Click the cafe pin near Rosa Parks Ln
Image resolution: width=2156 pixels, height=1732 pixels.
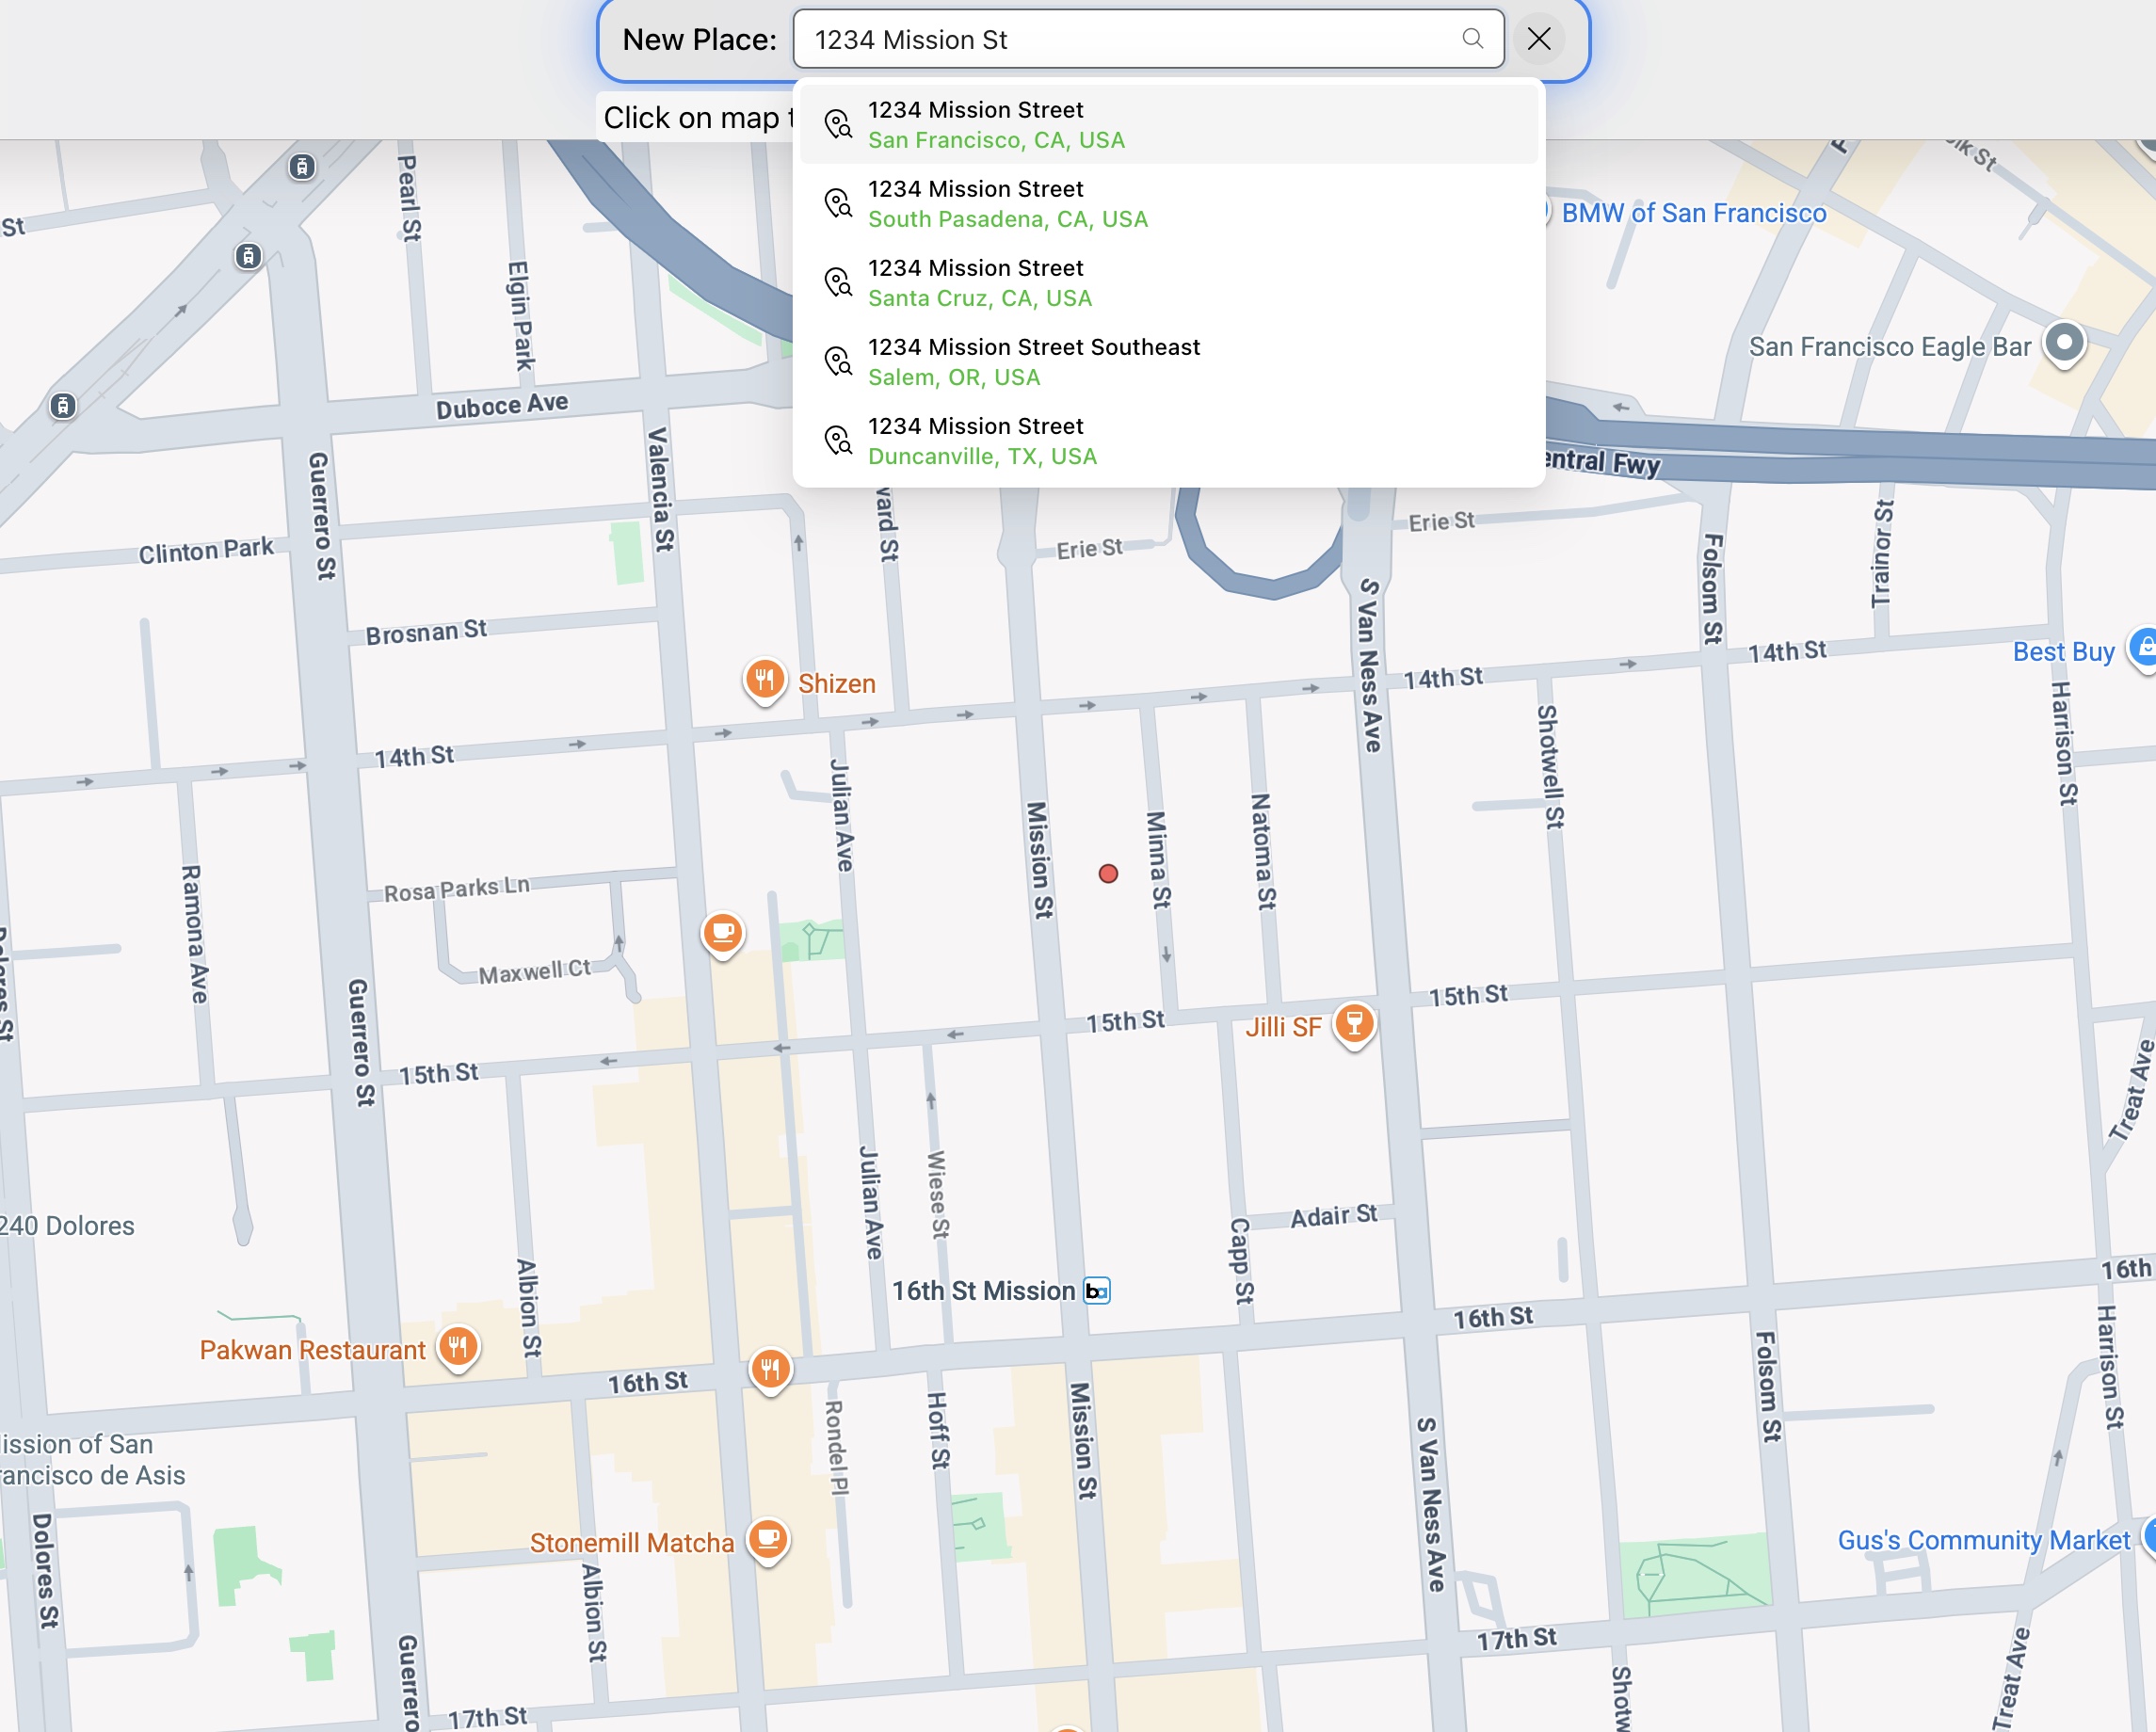click(x=722, y=933)
